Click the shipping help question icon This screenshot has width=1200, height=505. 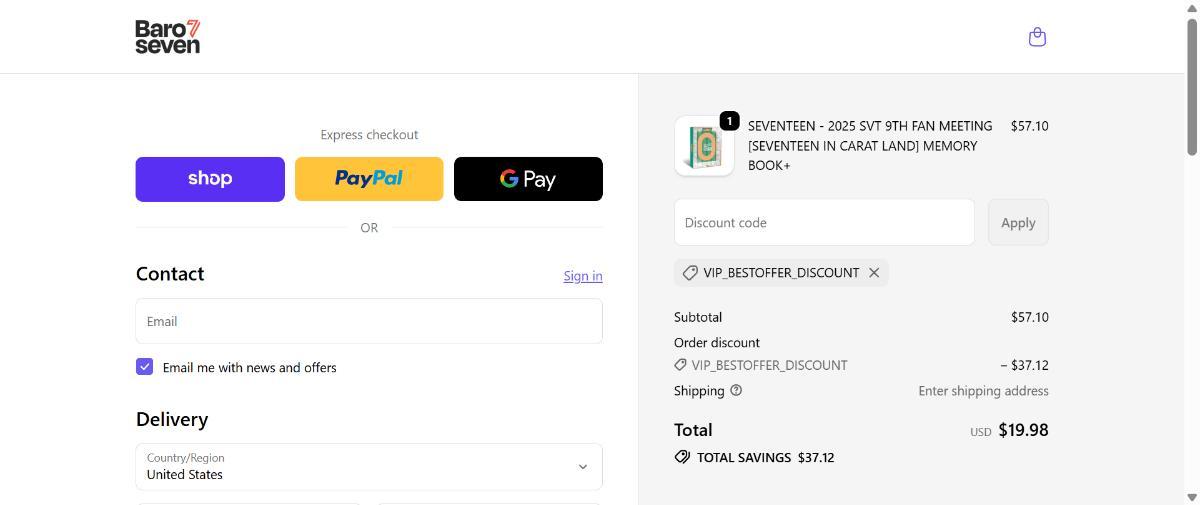pyautogui.click(x=736, y=391)
